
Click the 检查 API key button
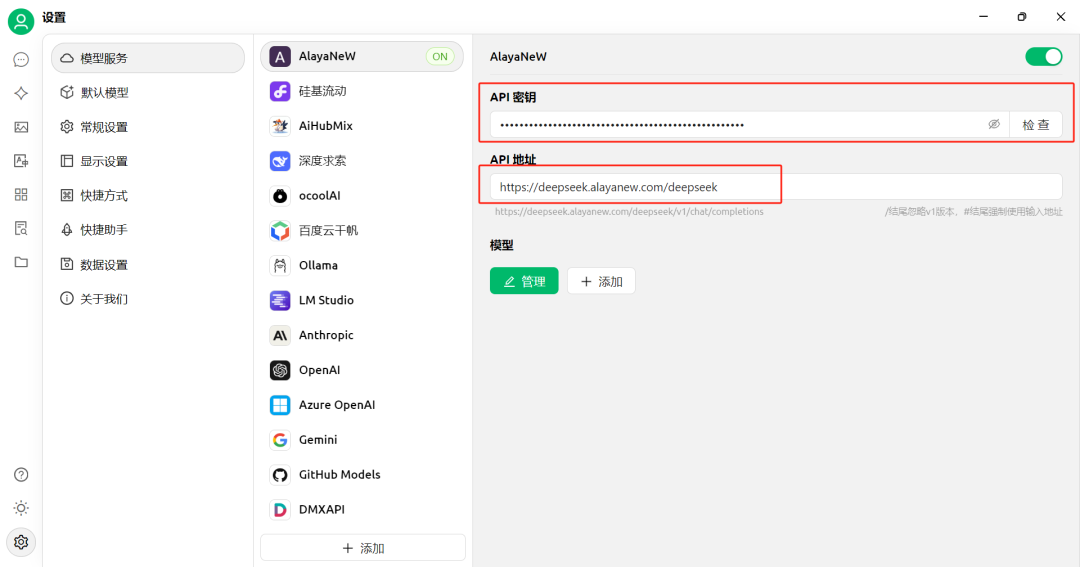(x=1036, y=125)
